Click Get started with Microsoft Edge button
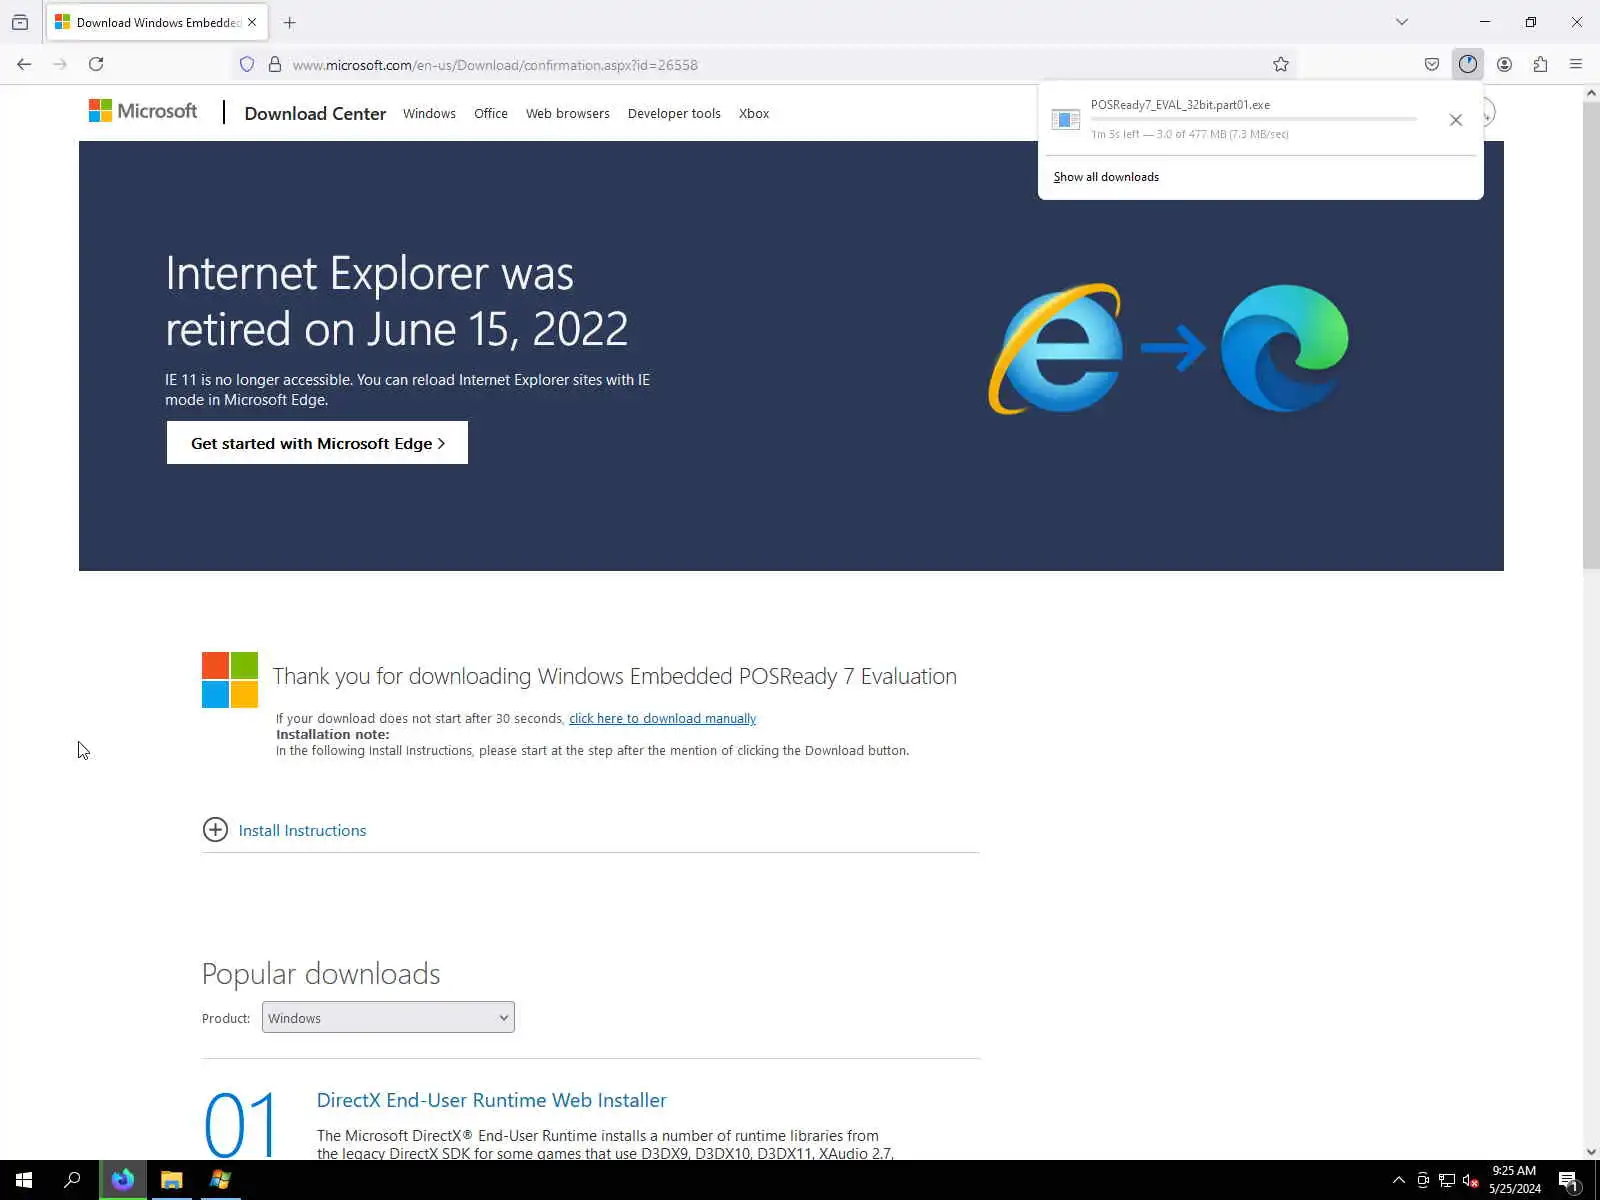Image resolution: width=1600 pixels, height=1200 pixels. click(x=317, y=443)
